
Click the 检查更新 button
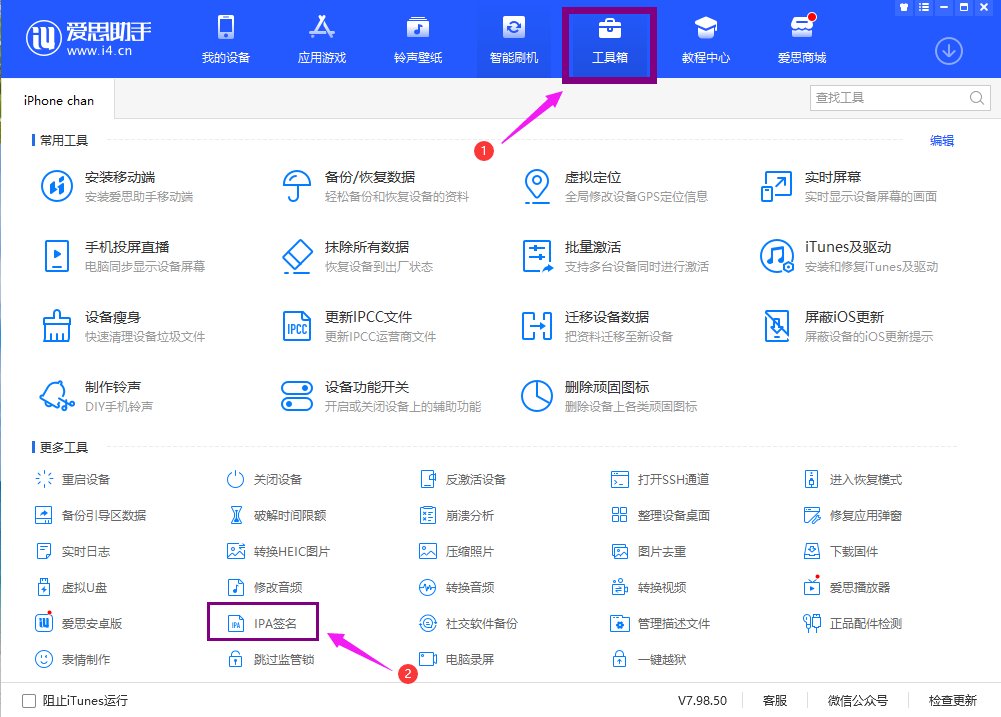[x=952, y=701]
